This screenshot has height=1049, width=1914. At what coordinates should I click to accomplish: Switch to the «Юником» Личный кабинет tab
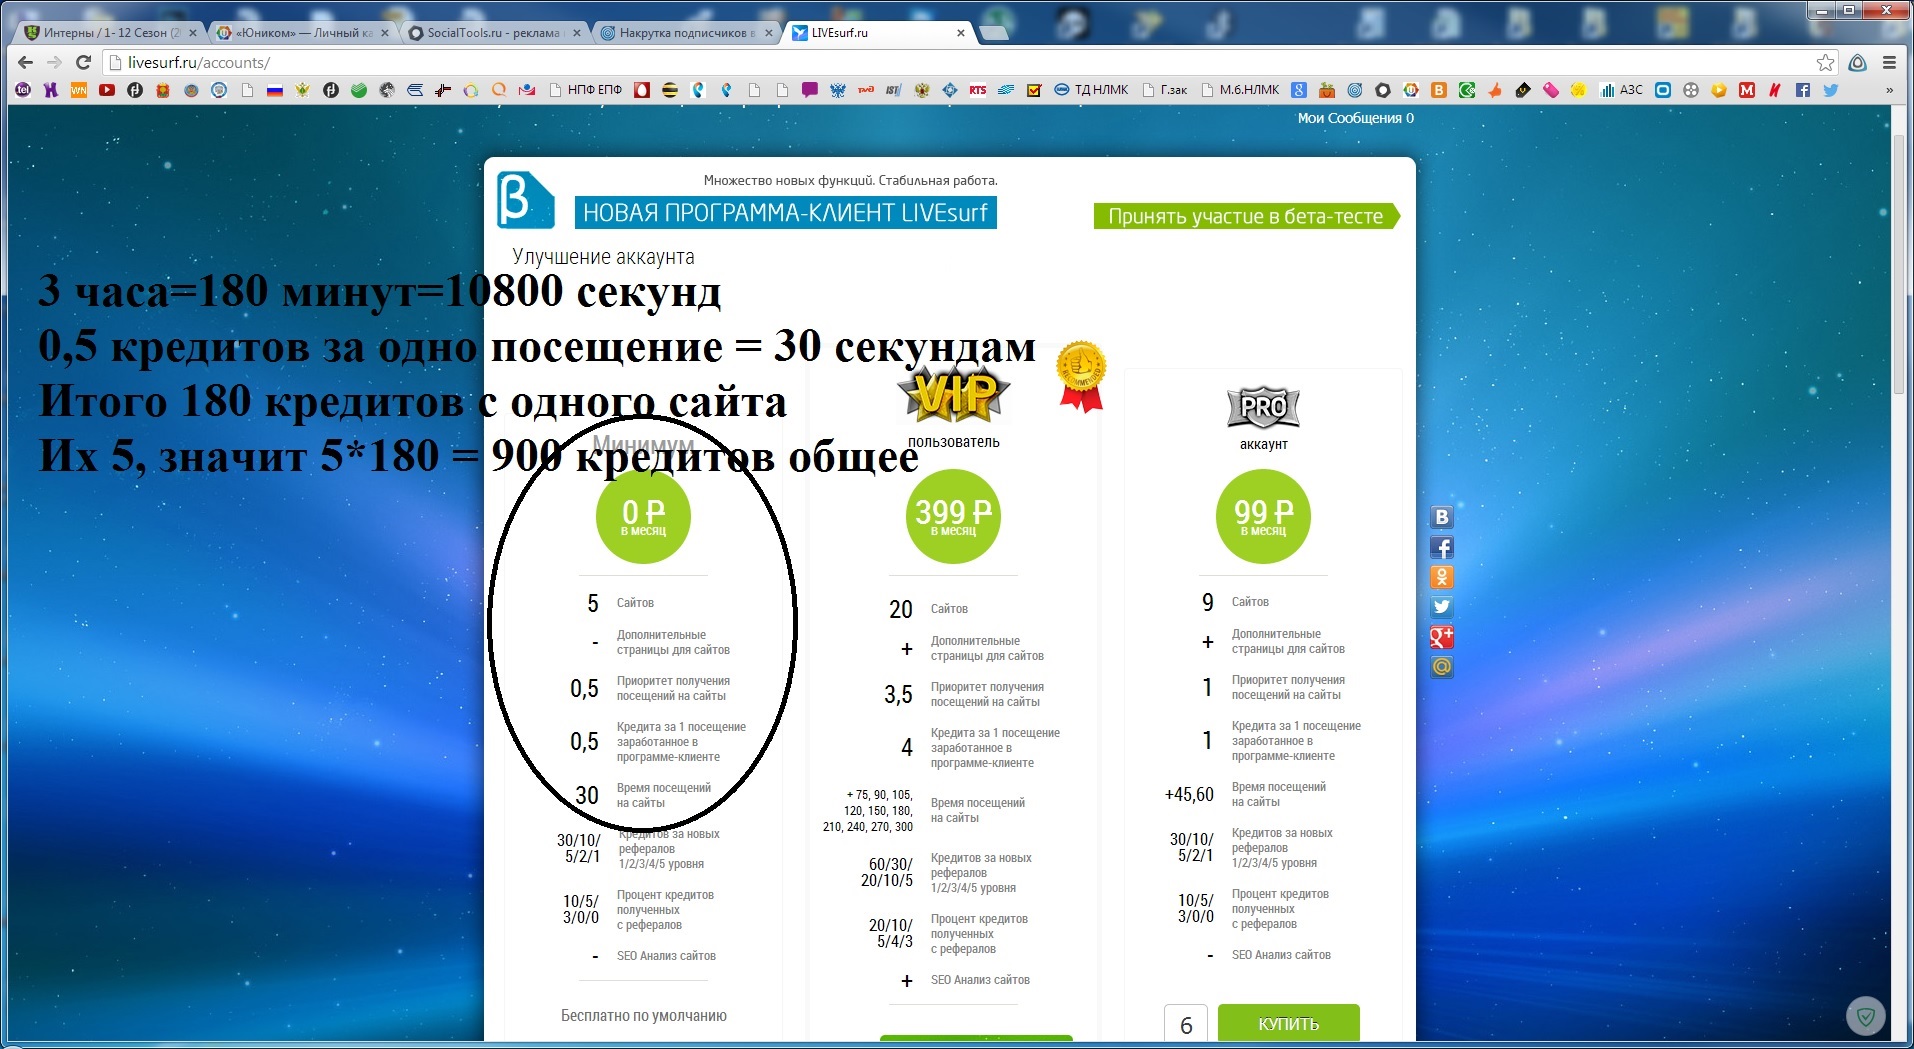tap(304, 32)
